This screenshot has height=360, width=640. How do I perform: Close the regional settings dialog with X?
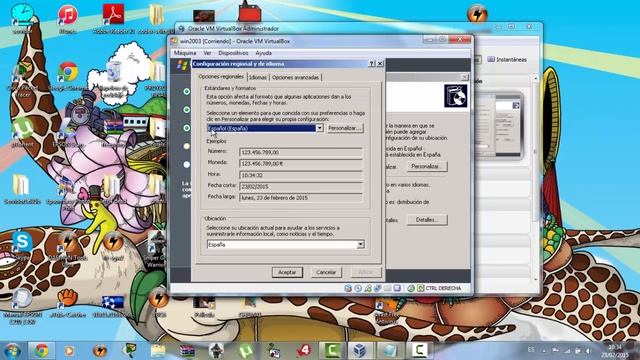tap(380, 64)
